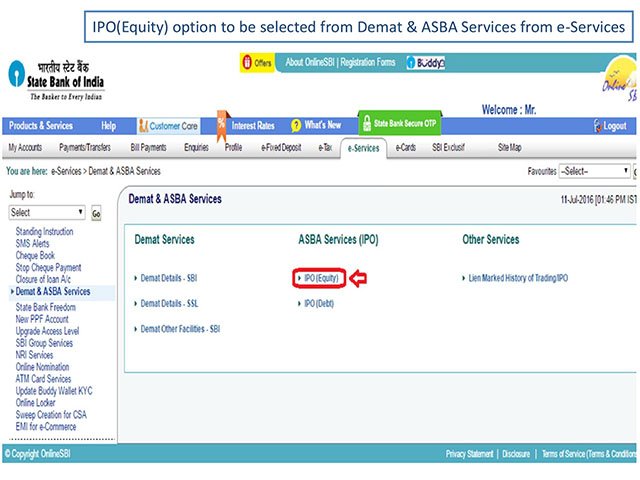Click Cheque Book in sidebar
Image resolution: width=640 pixels, height=480 pixels.
[35, 256]
